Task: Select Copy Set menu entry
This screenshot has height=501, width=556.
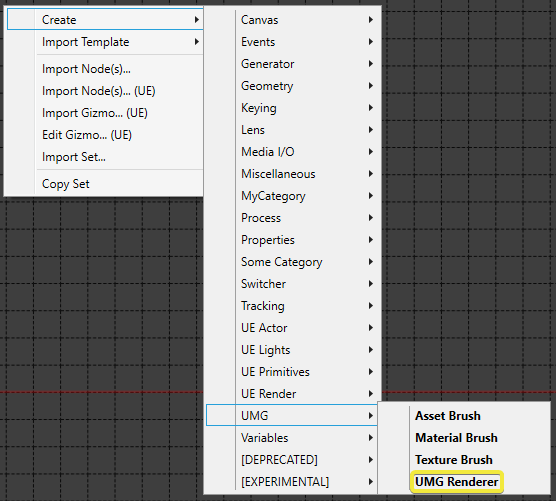Action: point(66,184)
